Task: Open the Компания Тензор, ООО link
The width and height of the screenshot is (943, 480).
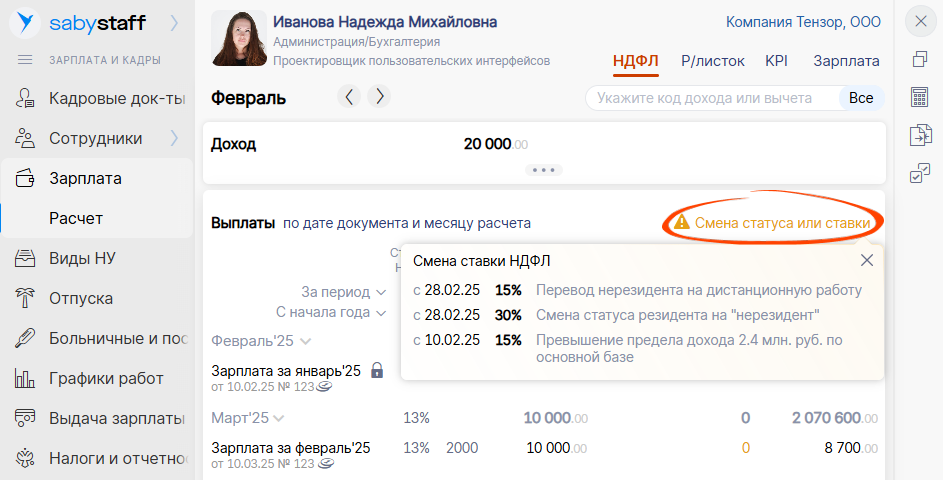Action: pyautogui.click(x=802, y=22)
